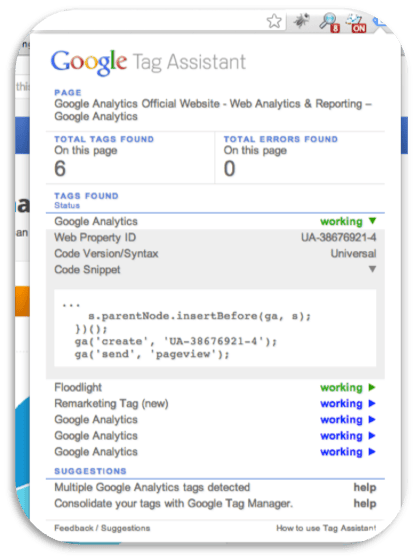416x560 pixels.
Task: Click the Google Tag Assistant logo
Action: coord(148,62)
